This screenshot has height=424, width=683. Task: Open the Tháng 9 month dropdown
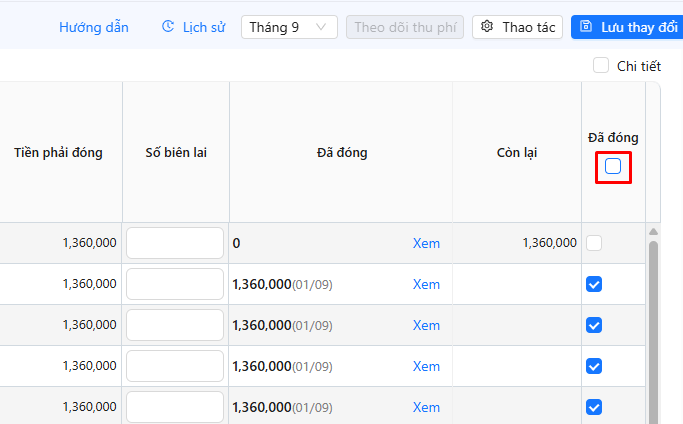click(289, 27)
